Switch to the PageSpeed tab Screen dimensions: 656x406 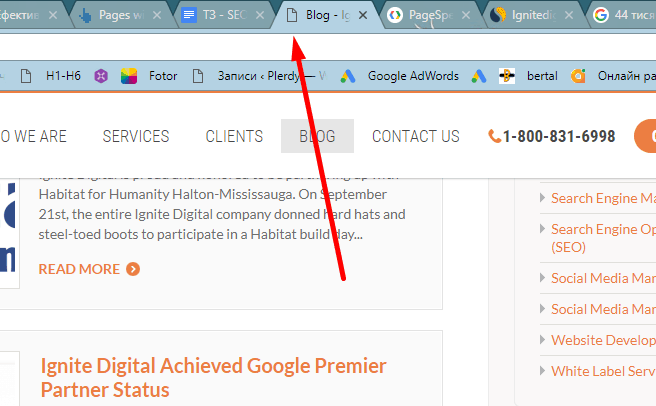[x=431, y=15]
